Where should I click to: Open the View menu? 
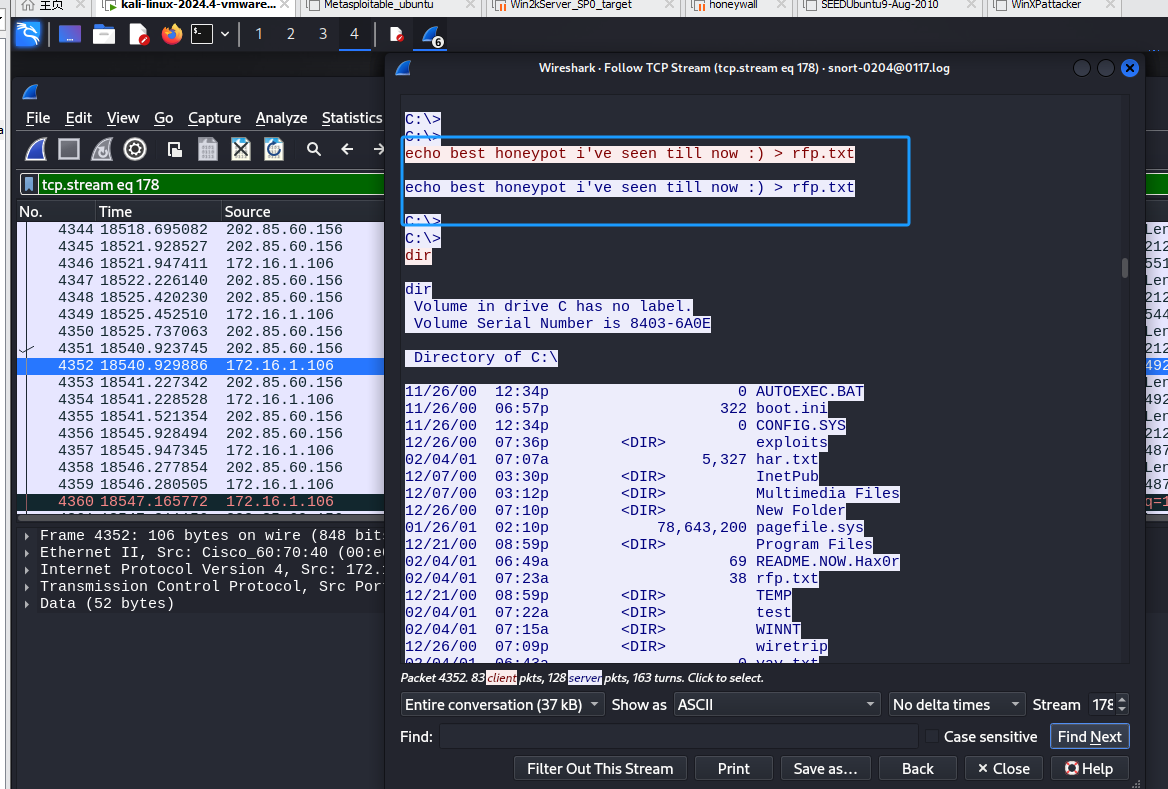[123, 118]
